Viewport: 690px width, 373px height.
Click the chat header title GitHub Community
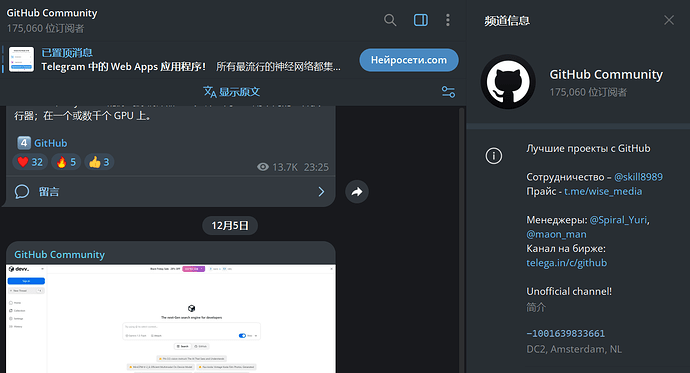click(x=52, y=13)
